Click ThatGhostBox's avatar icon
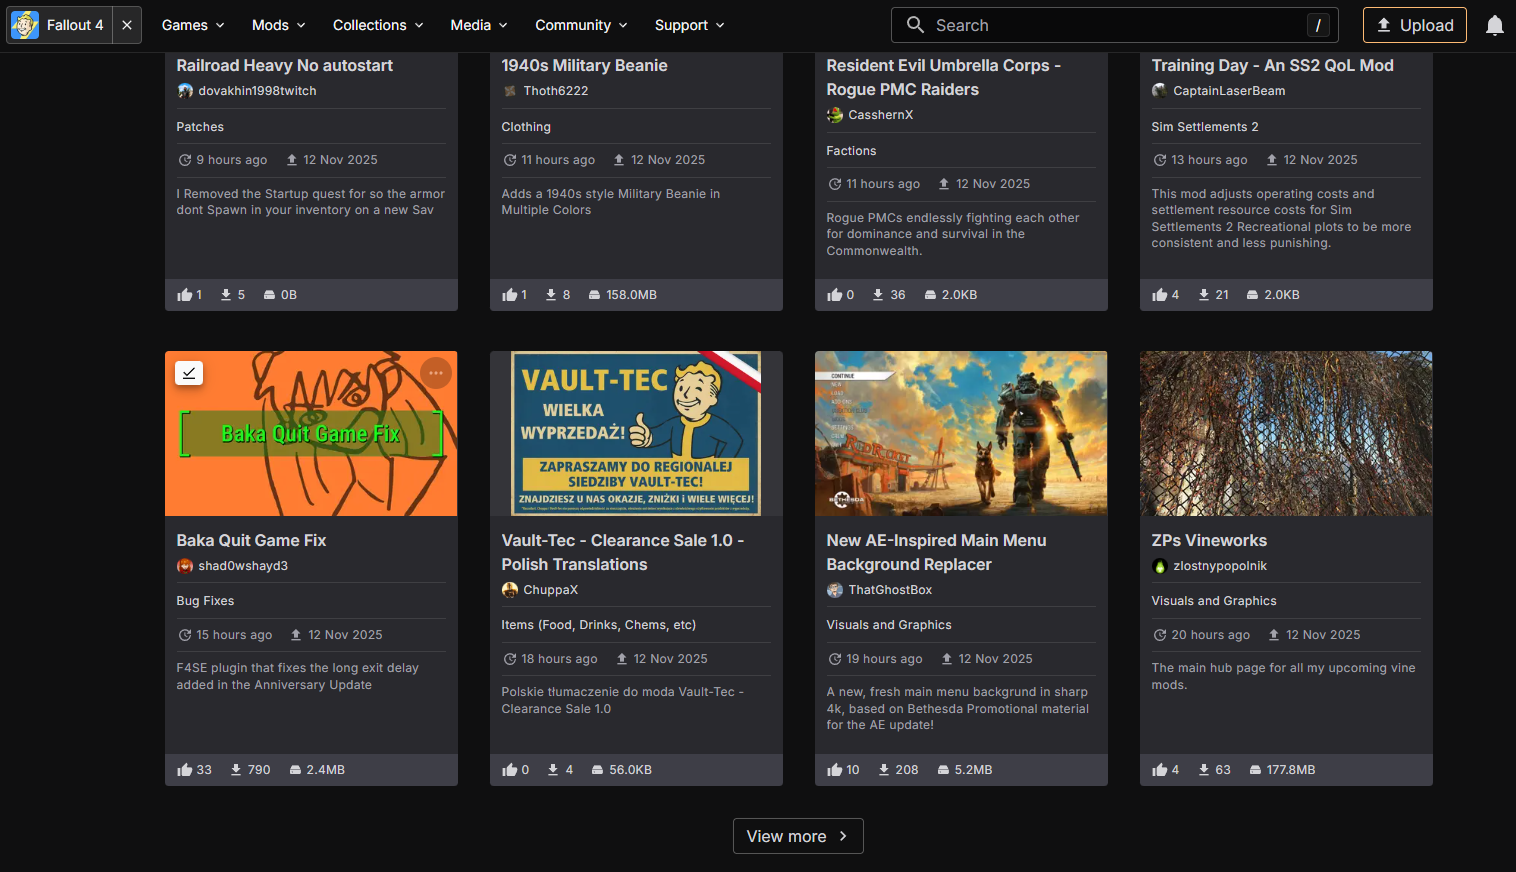Image resolution: width=1516 pixels, height=872 pixels. click(835, 590)
